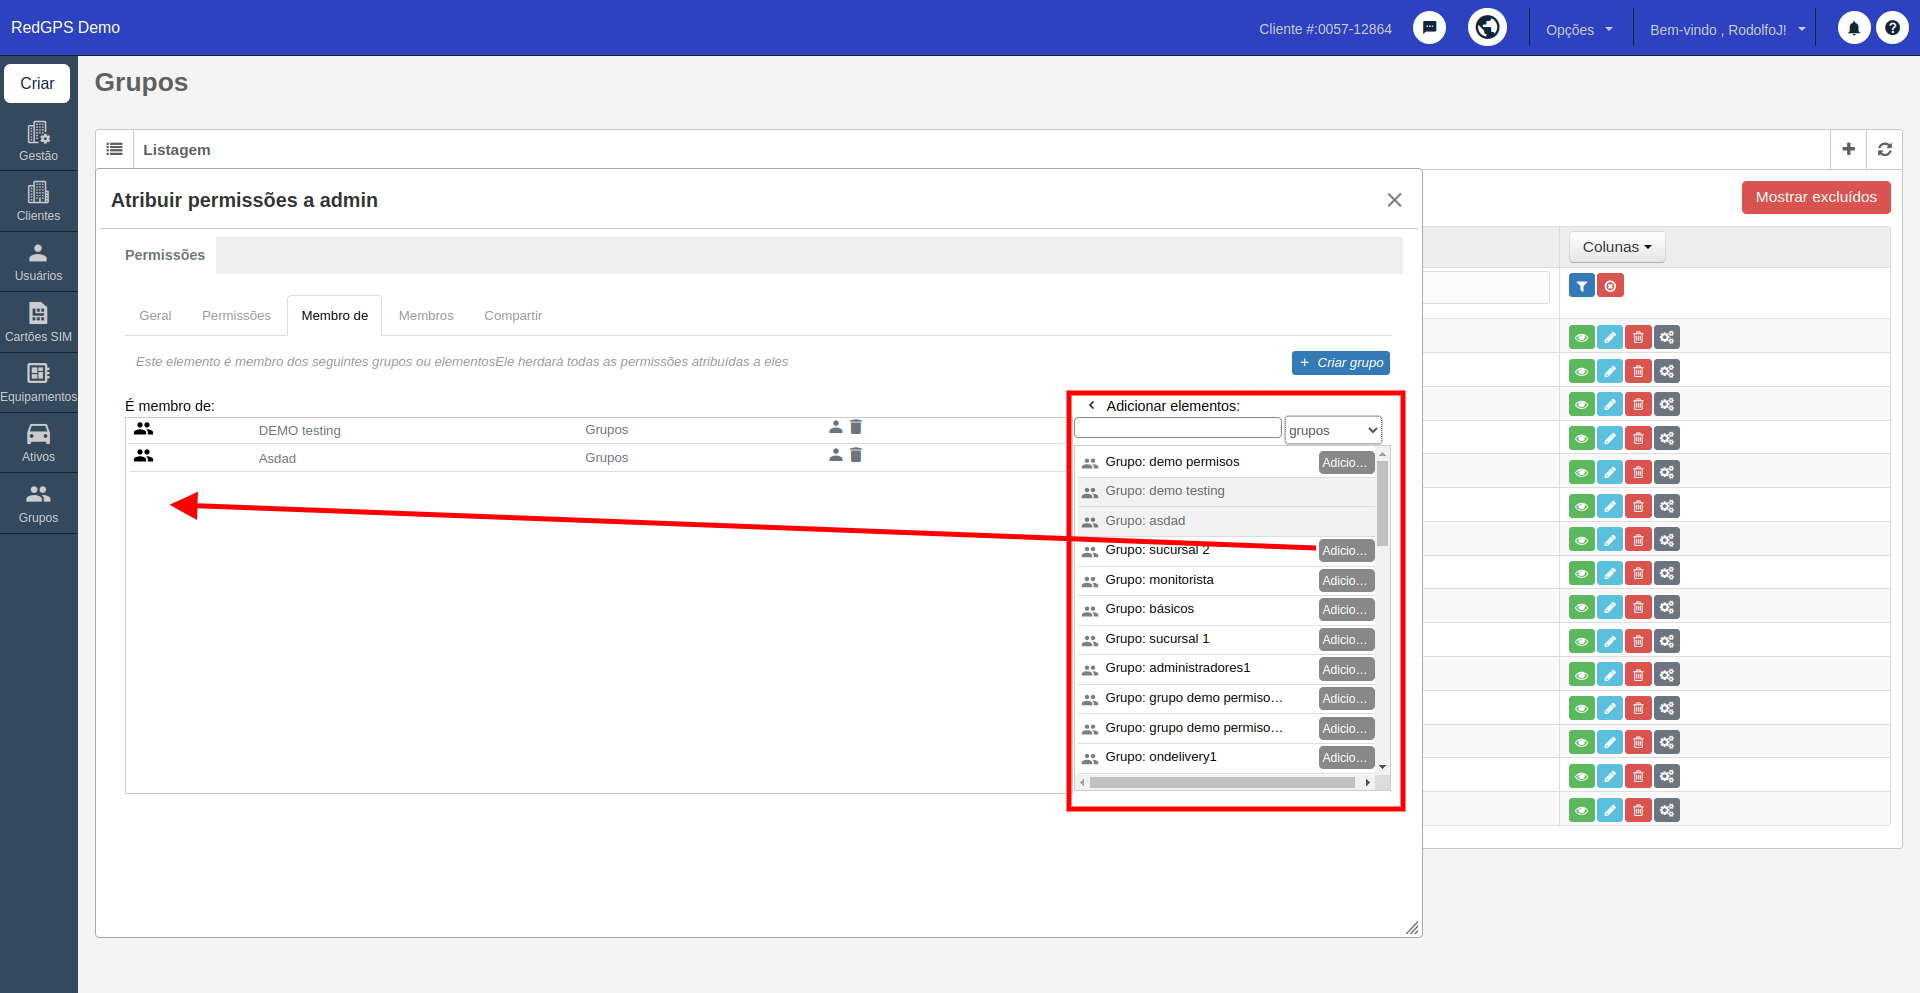The width and height of the screenshot is (1920, 993).
Task: Close the Atribuir permissões dialog
Action: pos(1394,200)
